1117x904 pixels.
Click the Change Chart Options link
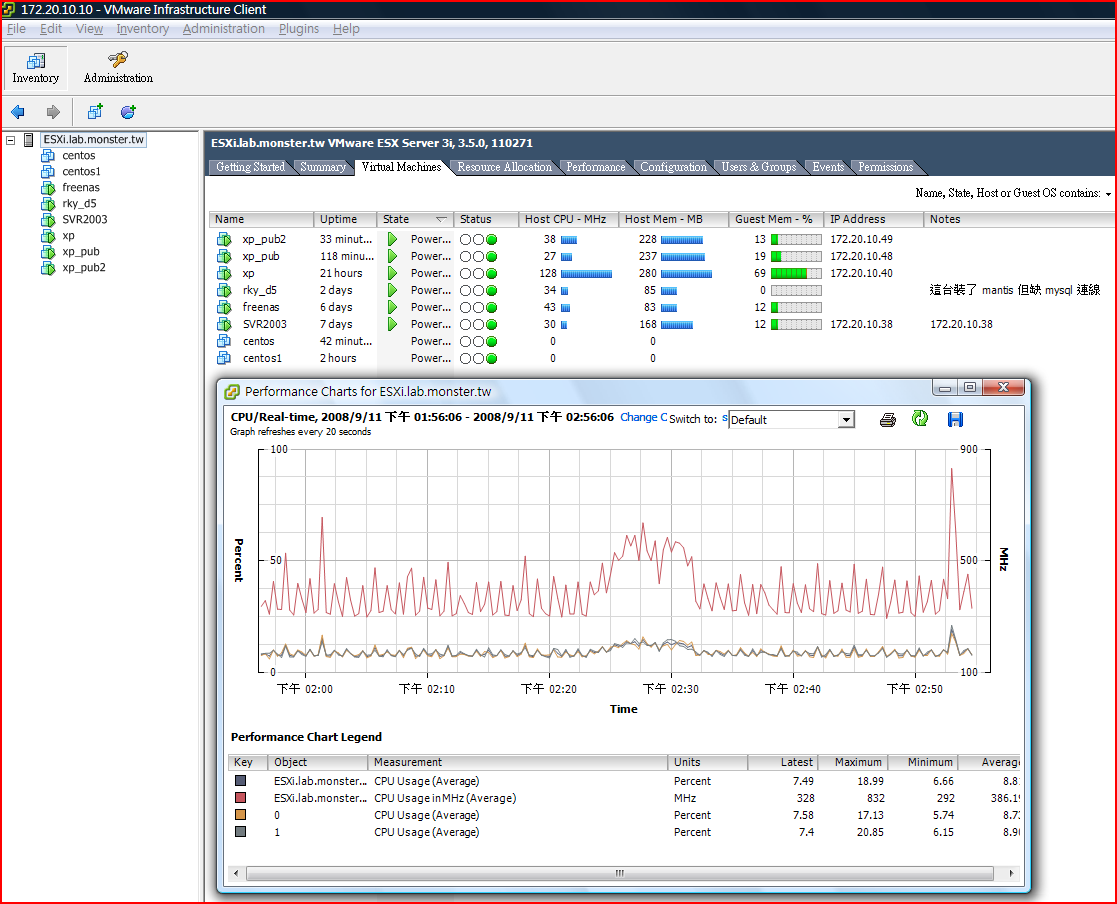click(x=643, y=417)
